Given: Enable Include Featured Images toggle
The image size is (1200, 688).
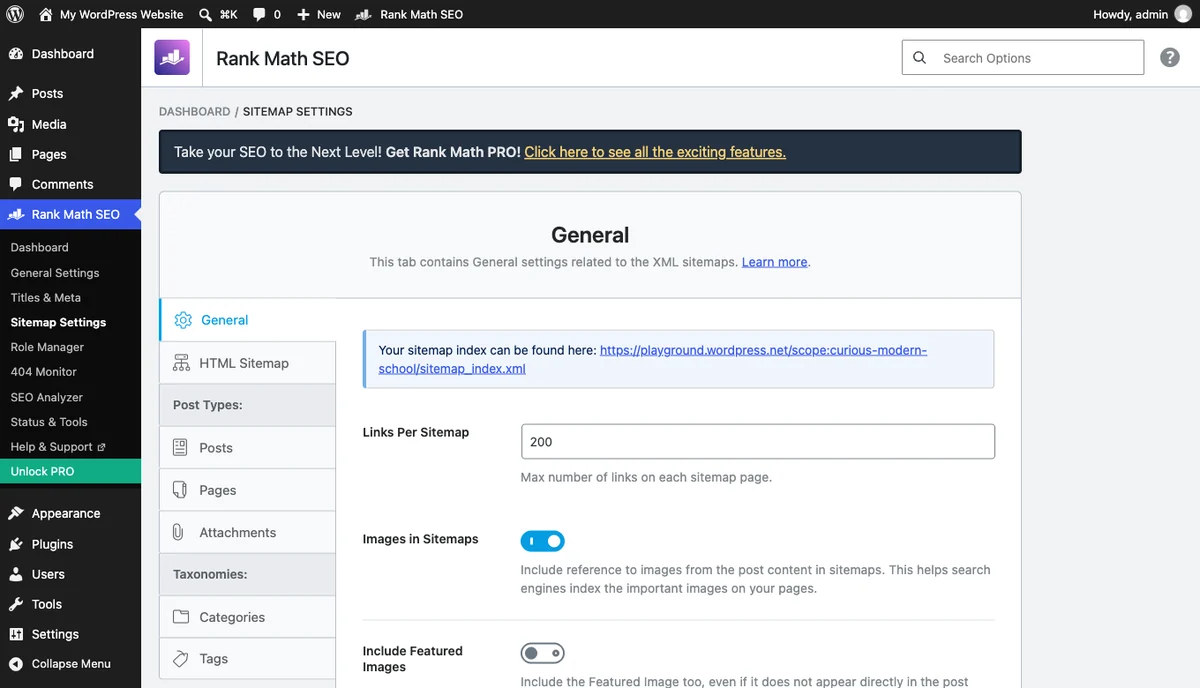Looking at the screenshot, I should [542, 653].
